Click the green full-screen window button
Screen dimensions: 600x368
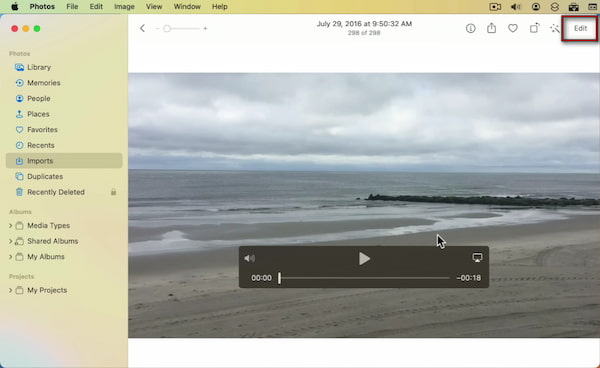[37, 29]
